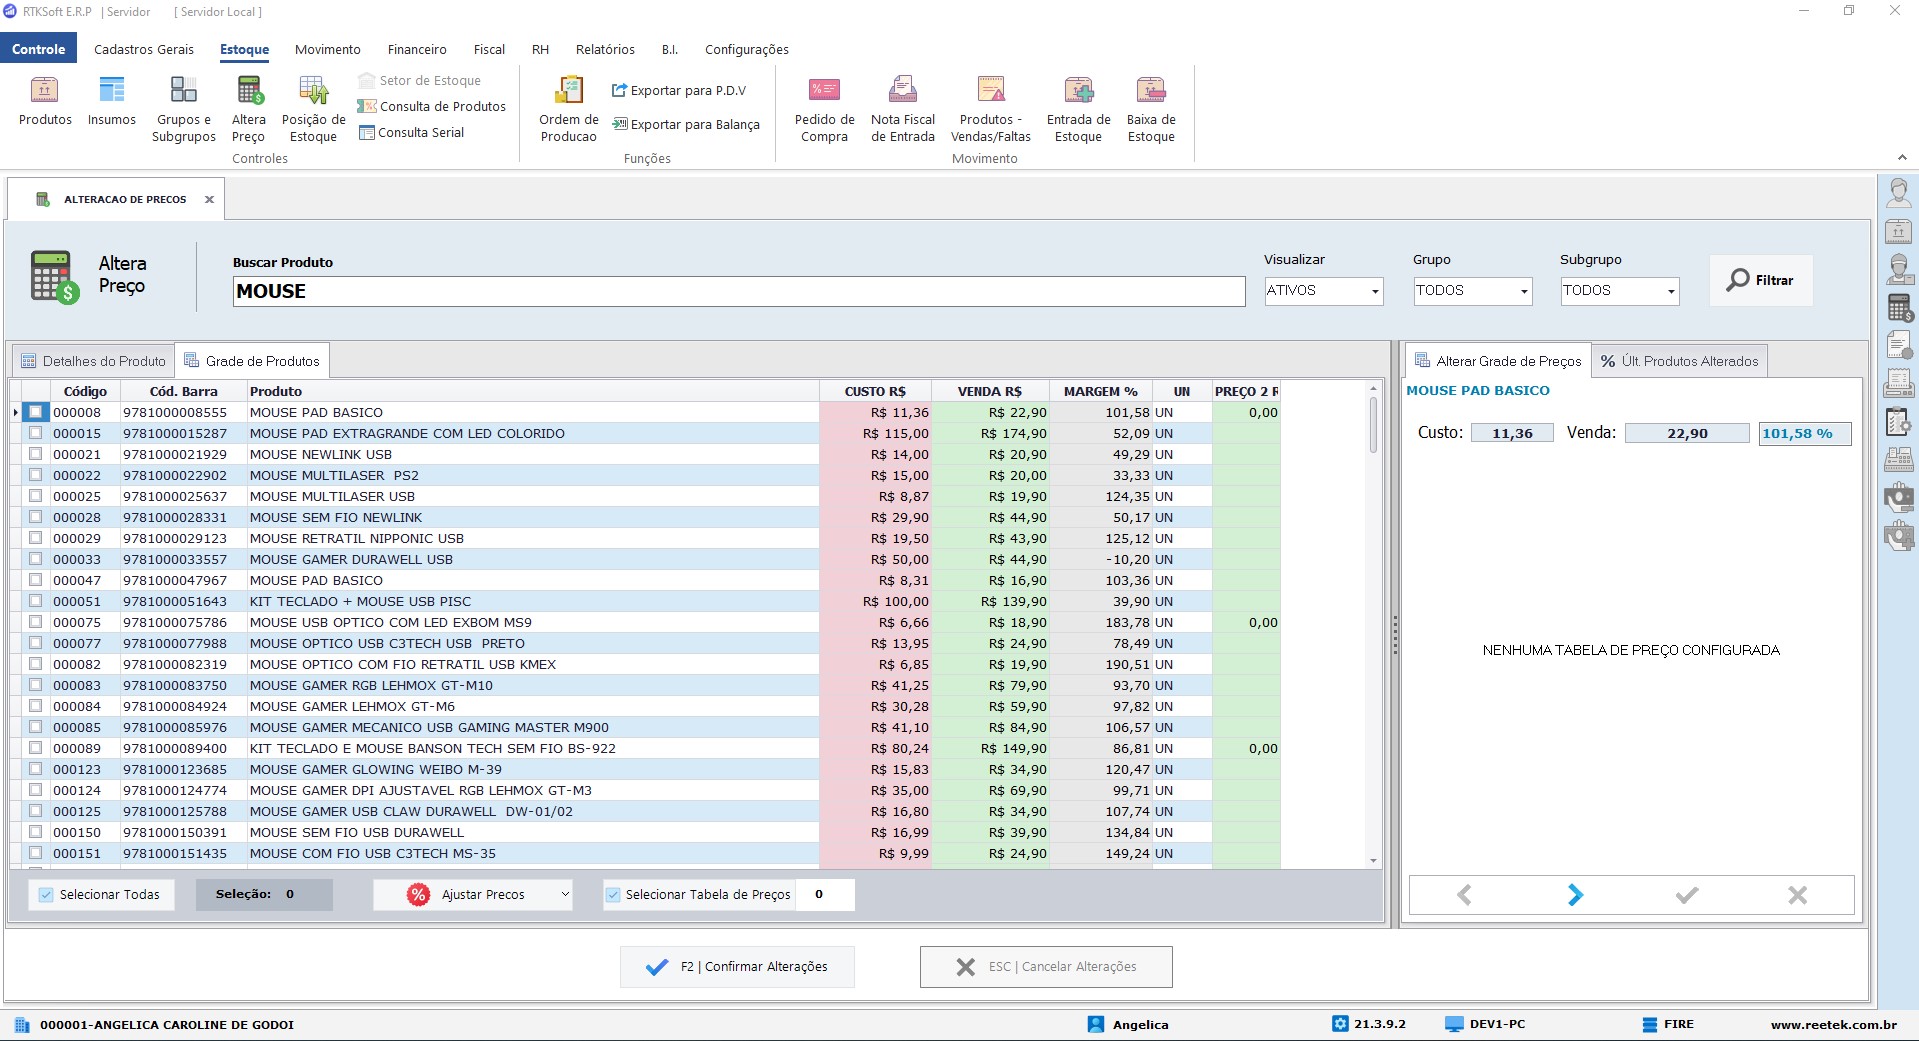This screenshot has height=1041, width=1919.
Task: Open the Relatórios menu
Action: click(x=605, y=49)
